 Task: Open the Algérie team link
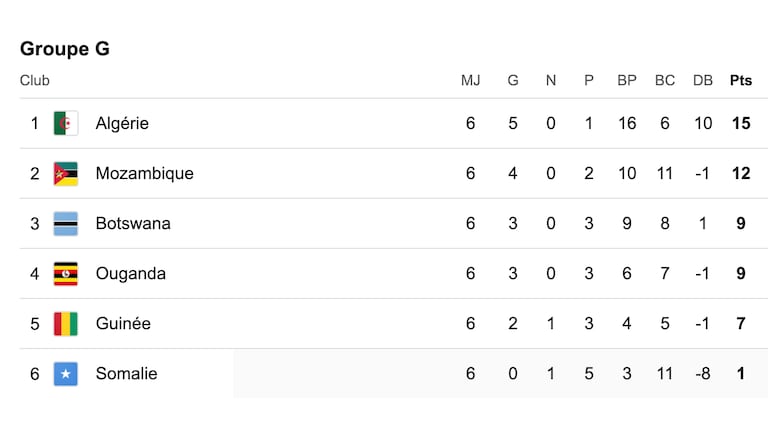click(x=122, y=123)
